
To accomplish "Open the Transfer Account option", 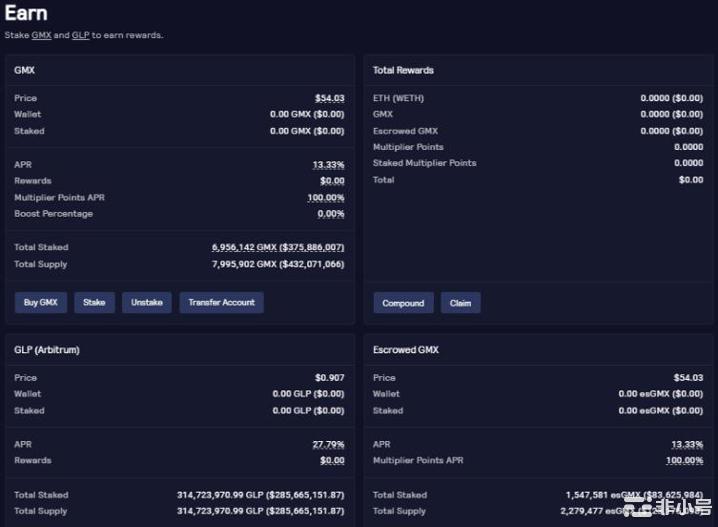I will [221, 302].
